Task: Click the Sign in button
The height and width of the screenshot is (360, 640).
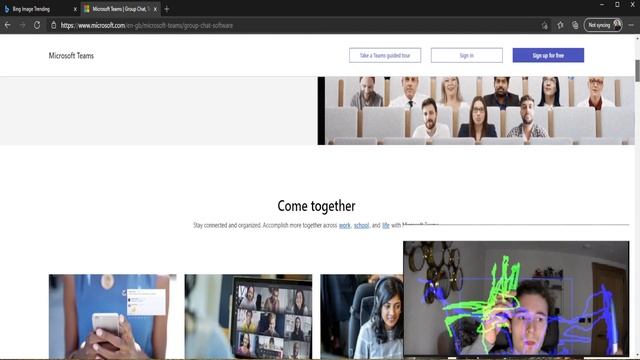Action: [467, 55]
